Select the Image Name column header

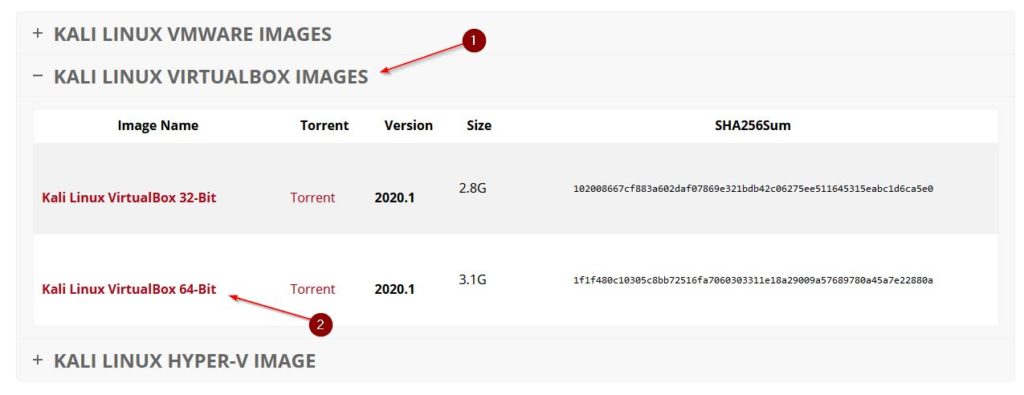click(158, 125)
